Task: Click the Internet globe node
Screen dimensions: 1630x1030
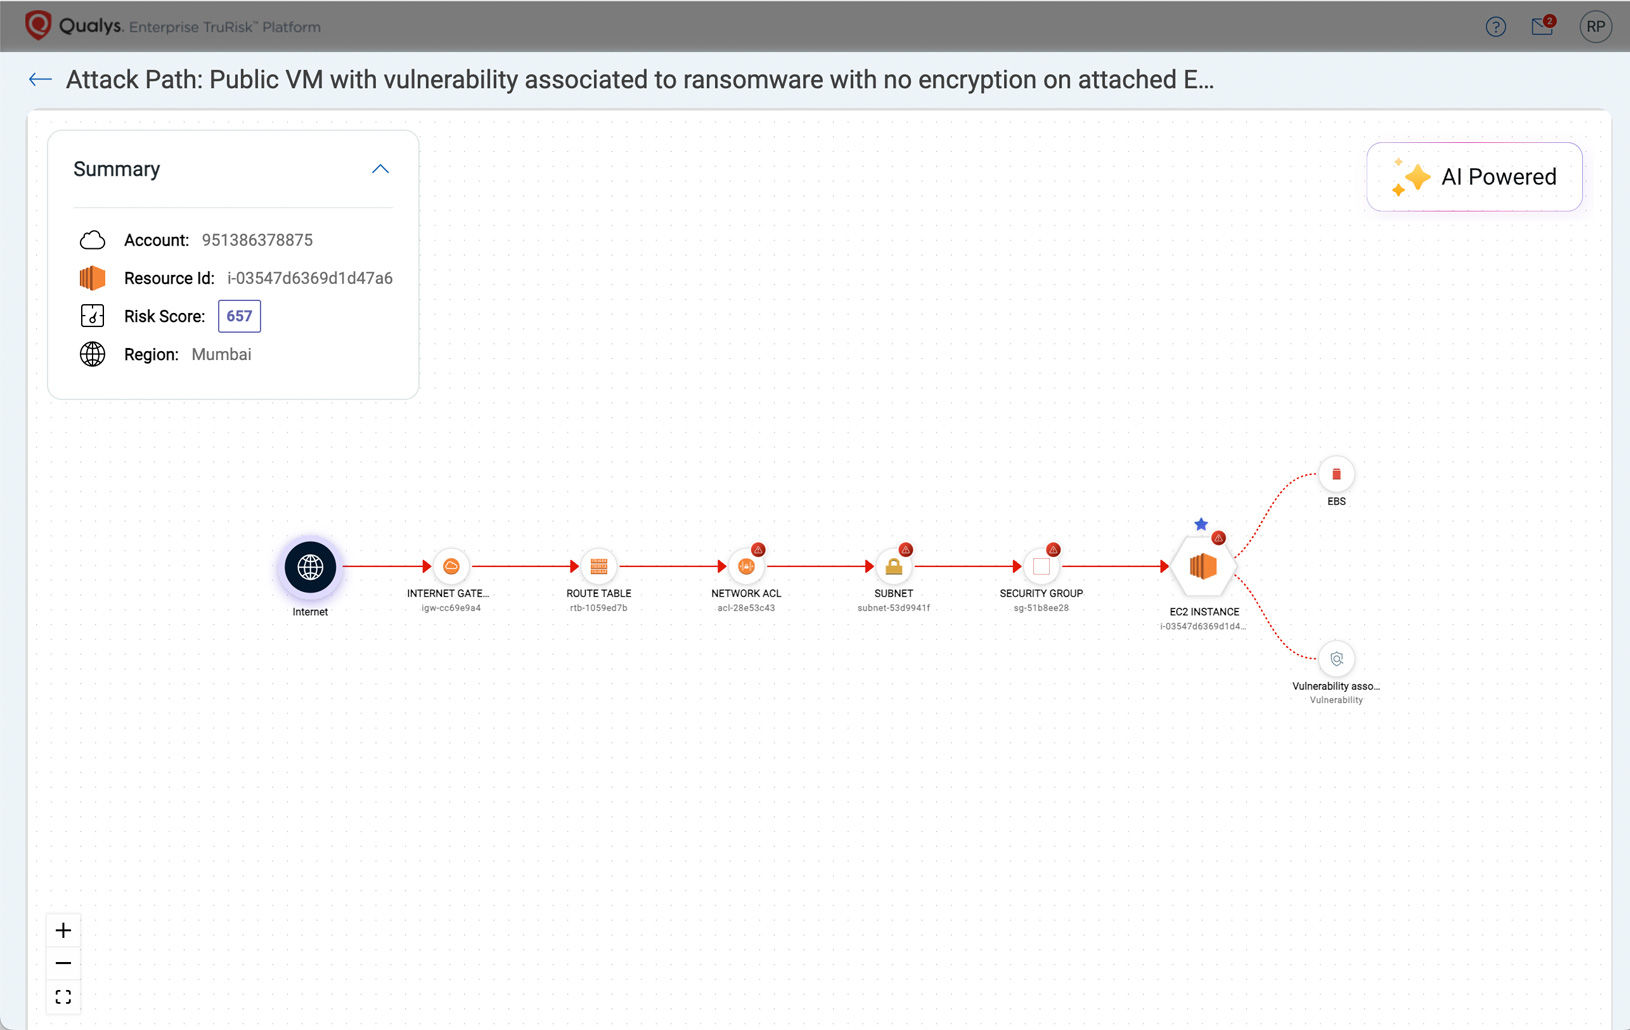Action: [310, 567]
